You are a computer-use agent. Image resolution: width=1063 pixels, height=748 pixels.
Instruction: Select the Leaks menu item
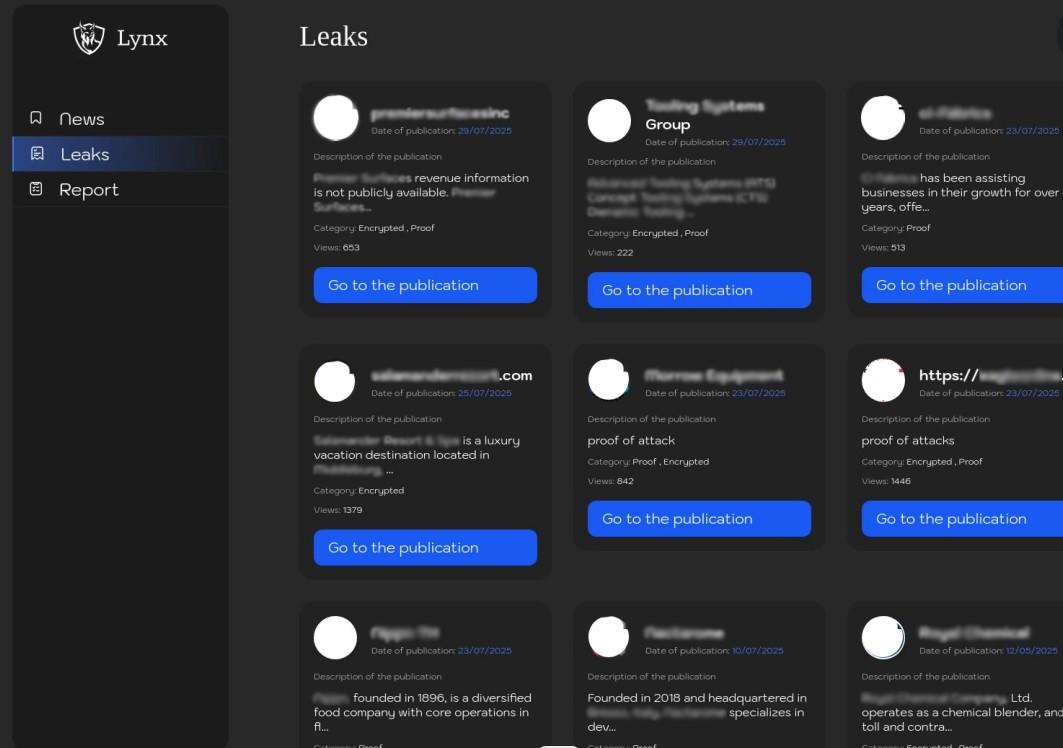coord(120,154)
